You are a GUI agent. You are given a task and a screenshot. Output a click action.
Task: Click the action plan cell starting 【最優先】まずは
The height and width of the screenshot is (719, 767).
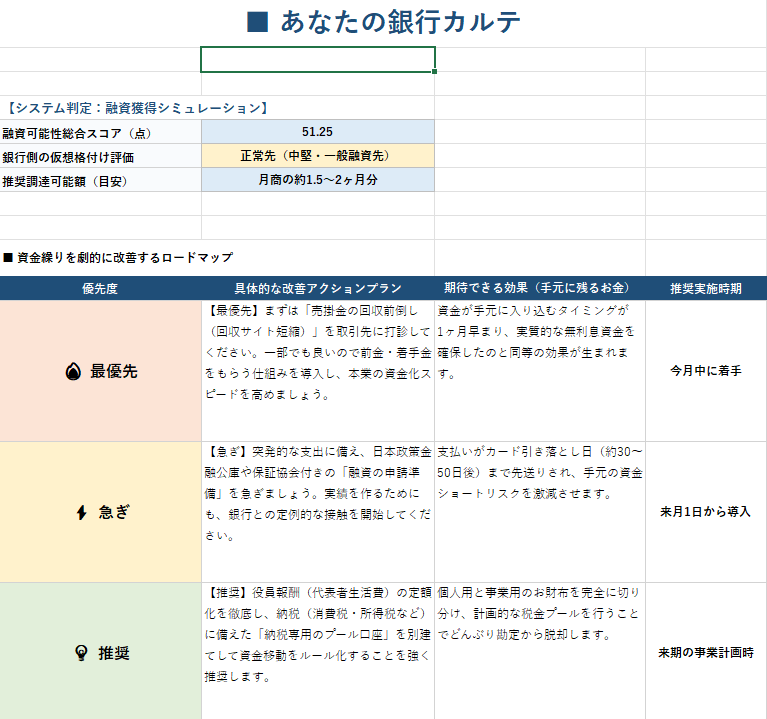click(317, 371)
